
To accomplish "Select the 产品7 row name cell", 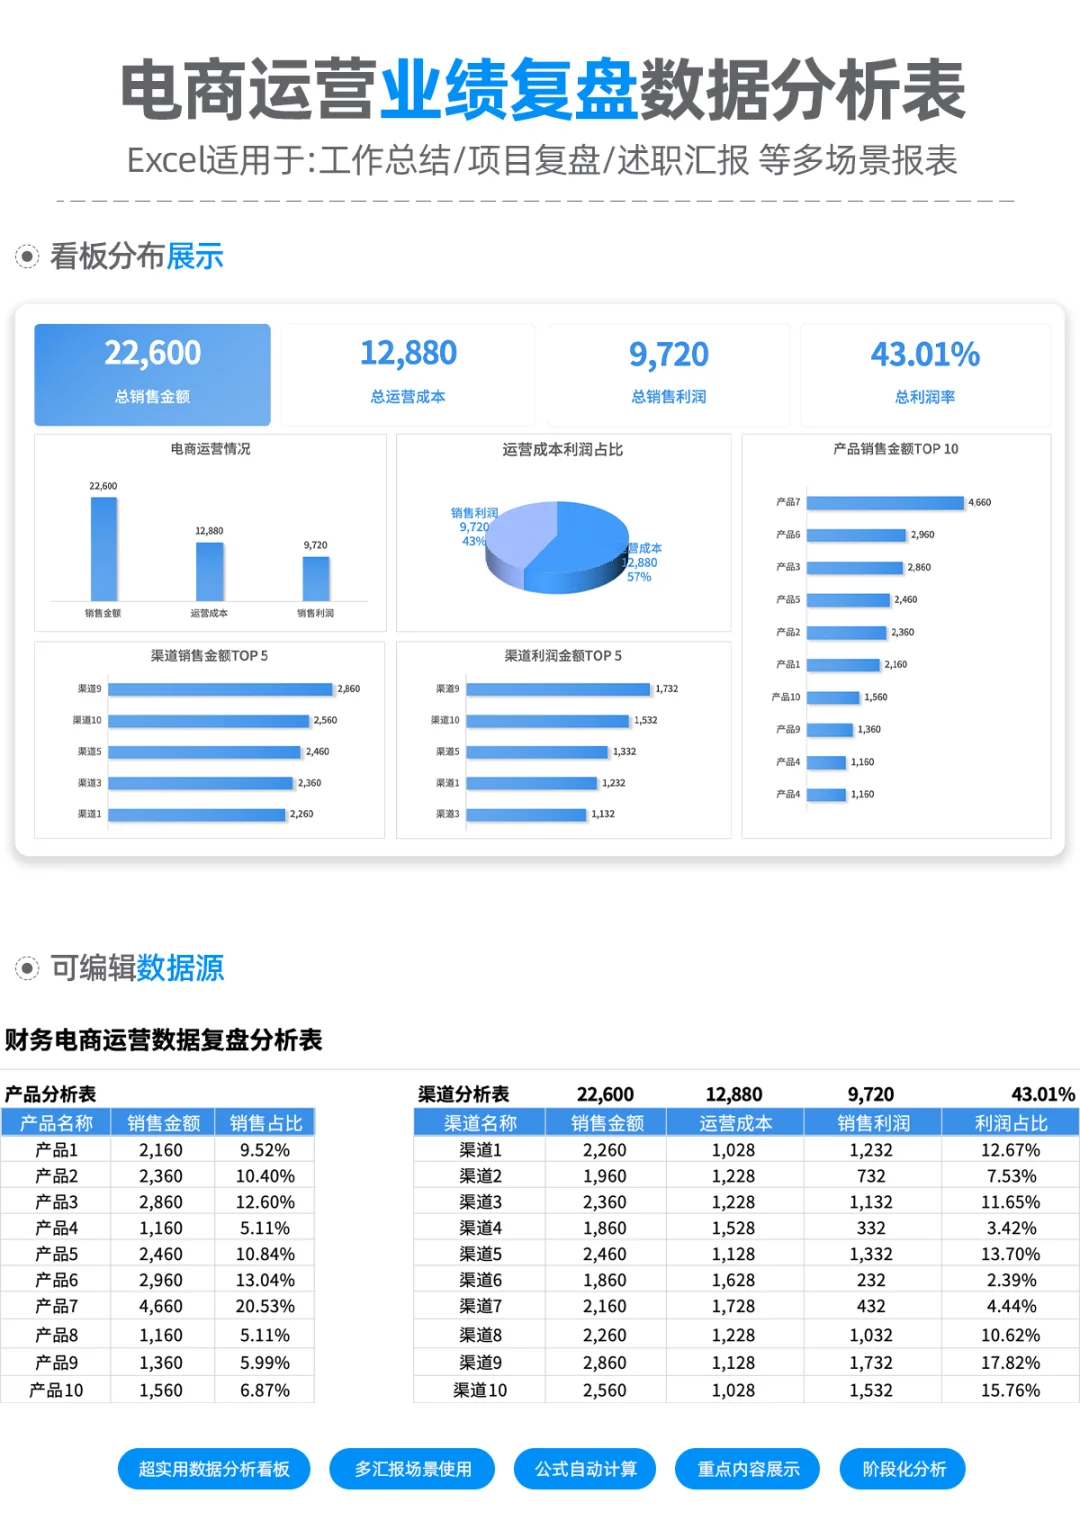I will (x=56, y=1306).
